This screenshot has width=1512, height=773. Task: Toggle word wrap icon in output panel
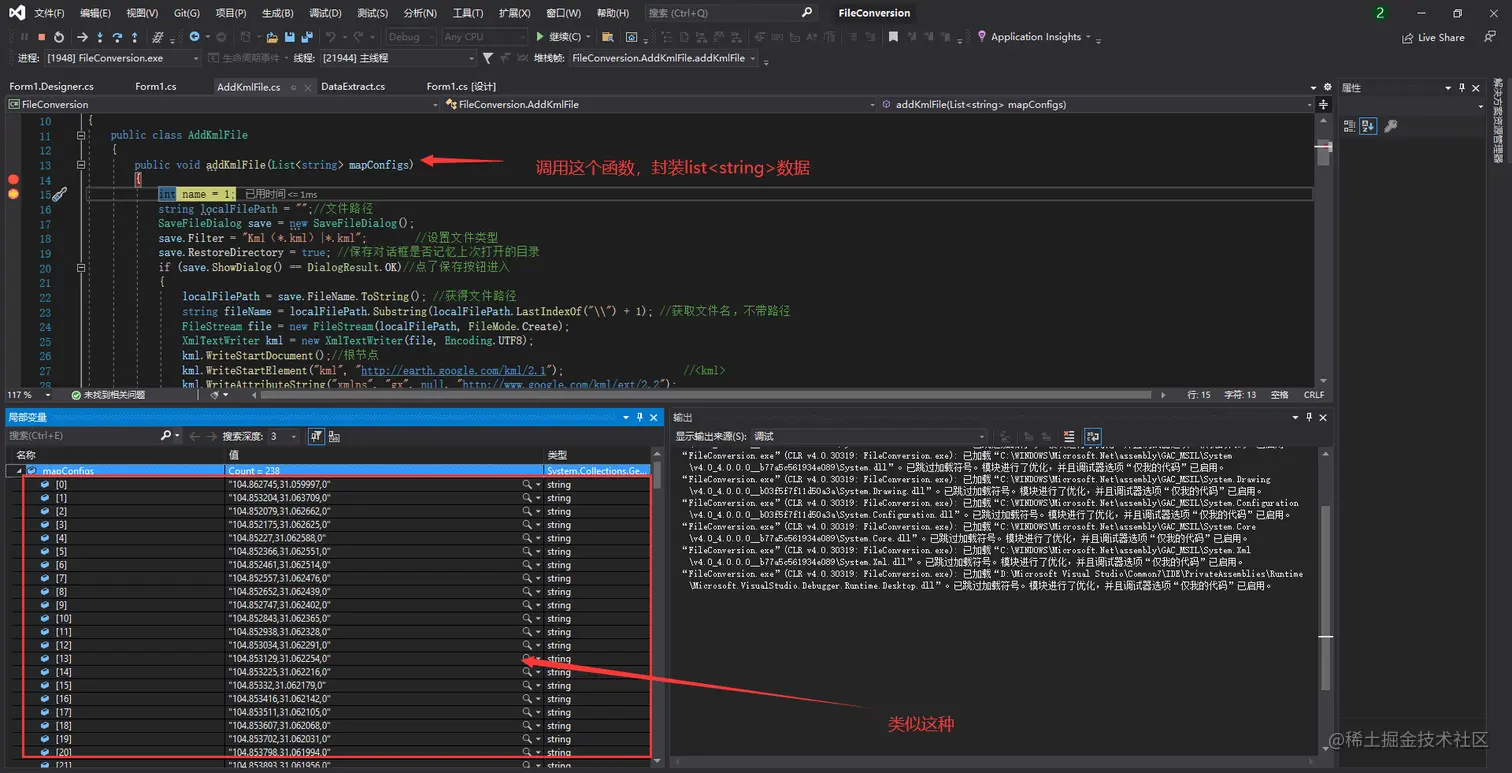tap(1092, 436)
